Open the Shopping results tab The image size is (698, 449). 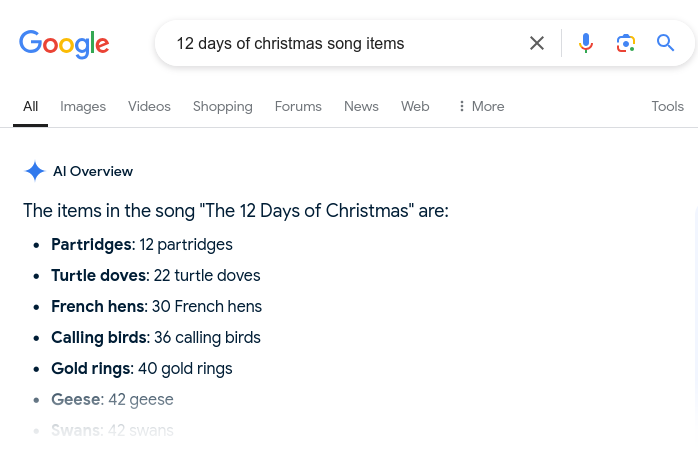click(x=222, y=106)
